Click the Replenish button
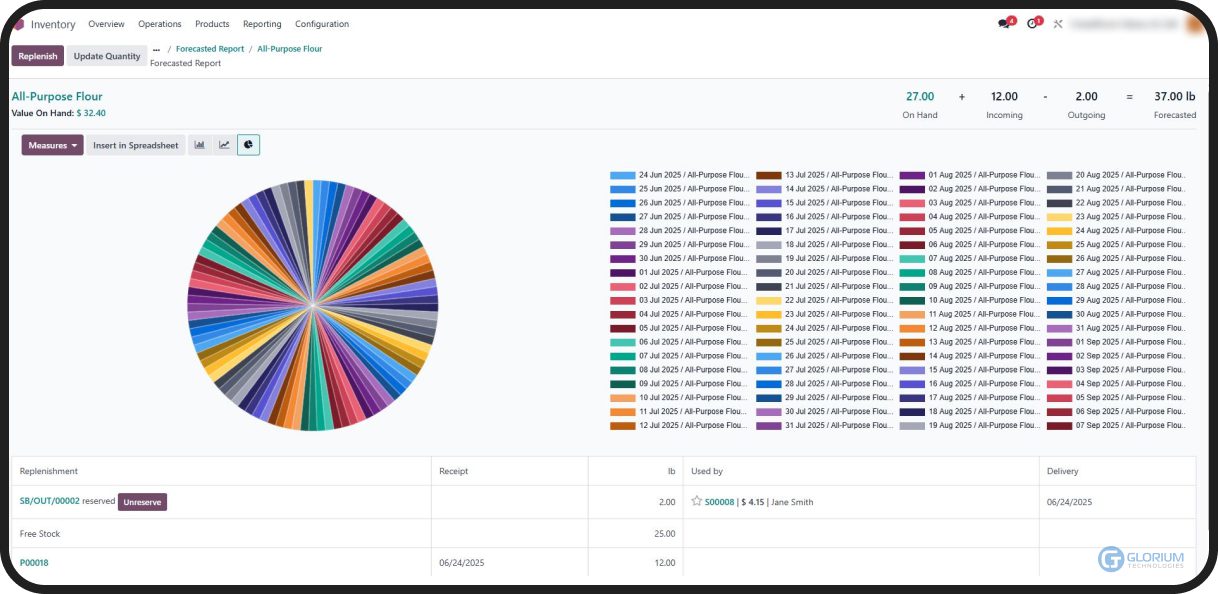Viewport: 1218px width, 594px height. coord(38,56)
